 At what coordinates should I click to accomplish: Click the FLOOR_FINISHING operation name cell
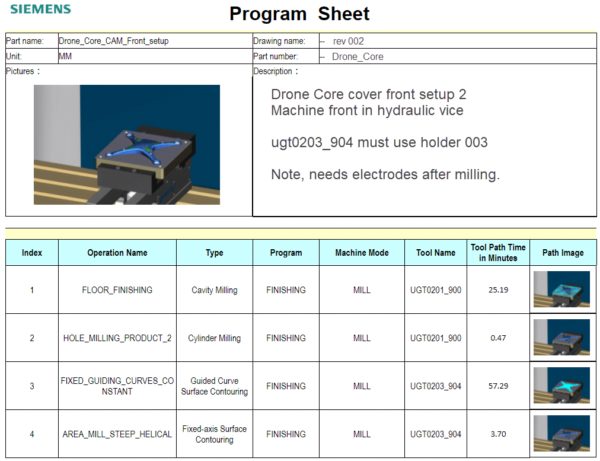(x=117, y=290)
